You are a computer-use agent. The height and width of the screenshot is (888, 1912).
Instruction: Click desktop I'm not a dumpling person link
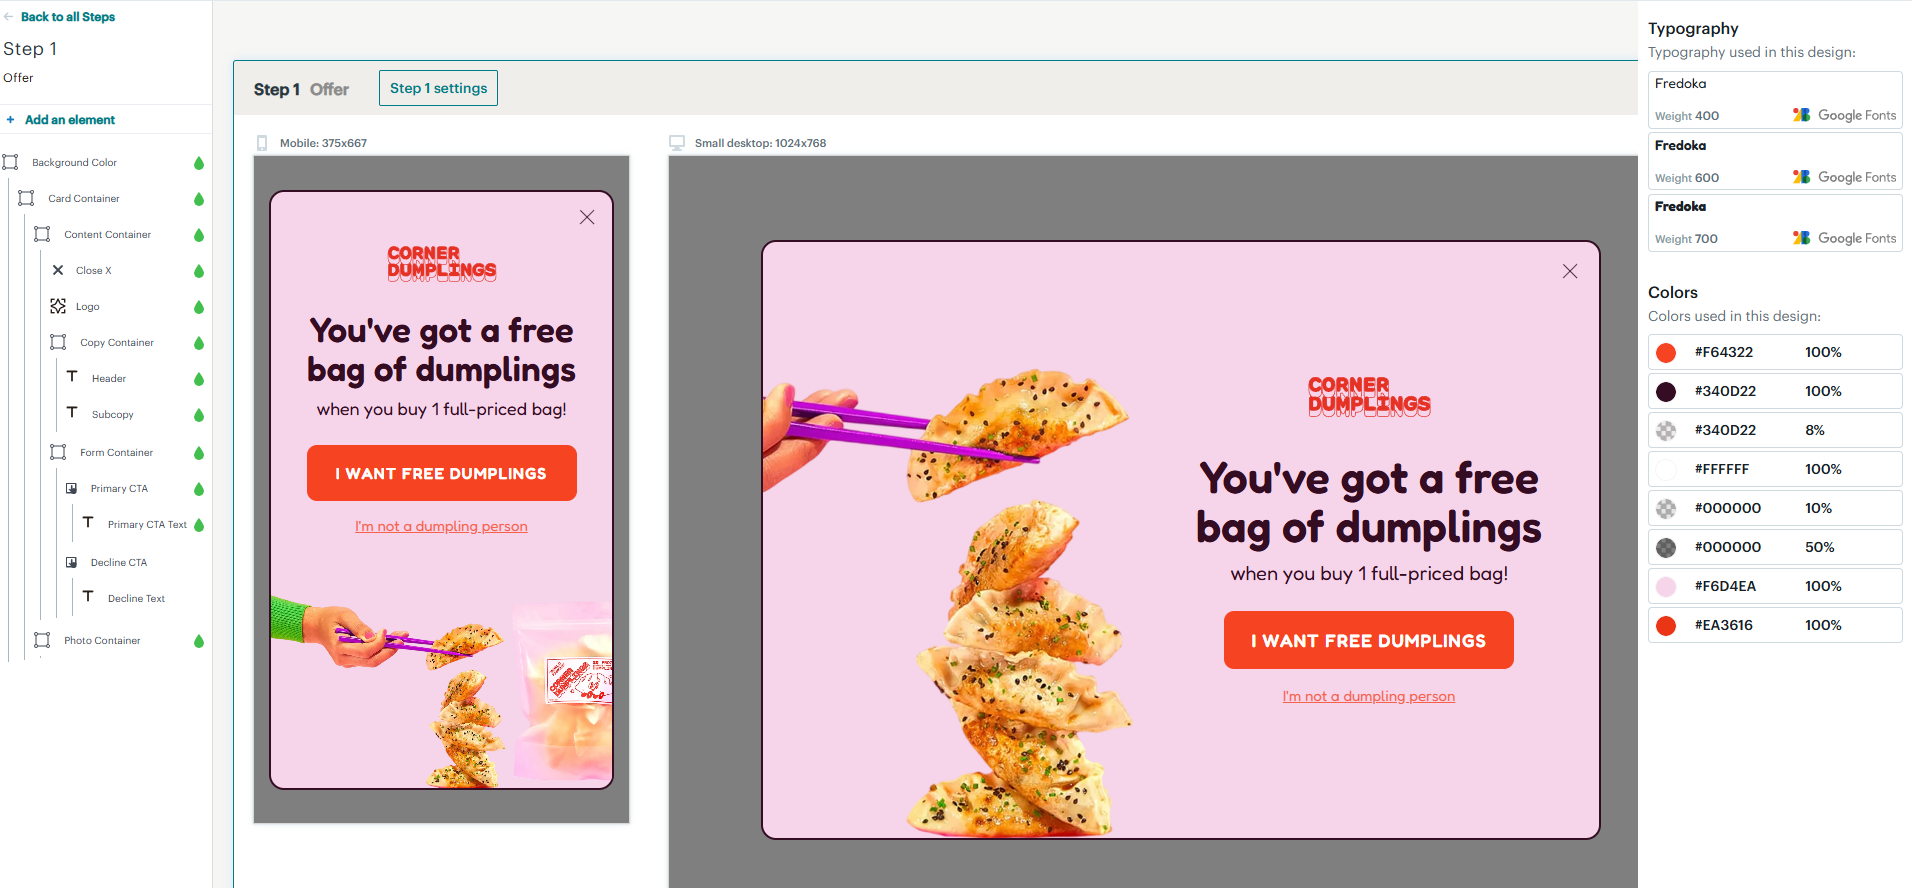1369,696
